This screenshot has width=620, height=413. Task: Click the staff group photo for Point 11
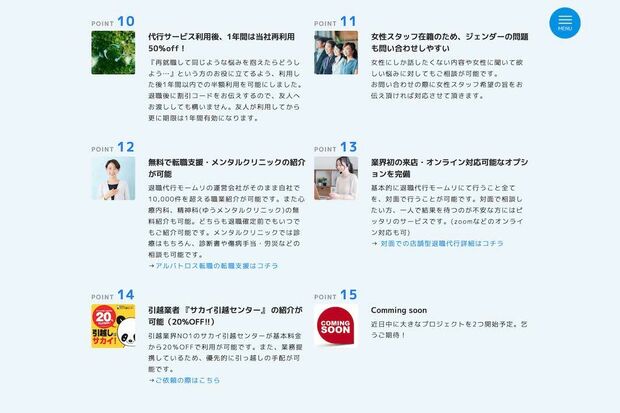tap(336, 53)
